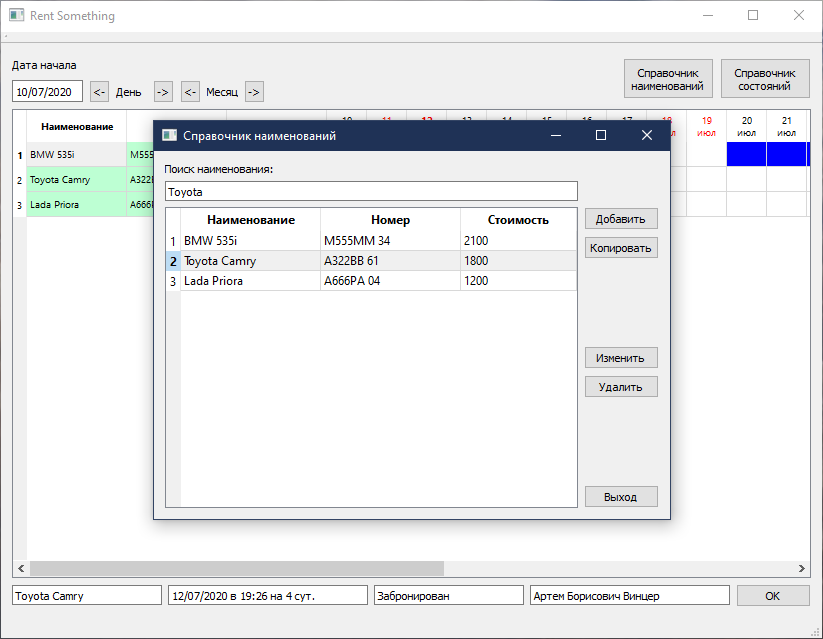Click the Rent Something title bar app icon

(17, 15)
